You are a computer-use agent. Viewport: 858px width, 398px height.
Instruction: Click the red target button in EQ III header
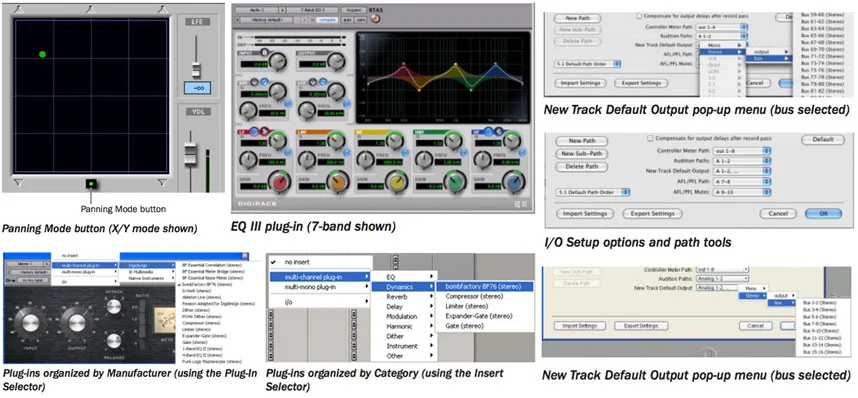(x=375, y=19)
